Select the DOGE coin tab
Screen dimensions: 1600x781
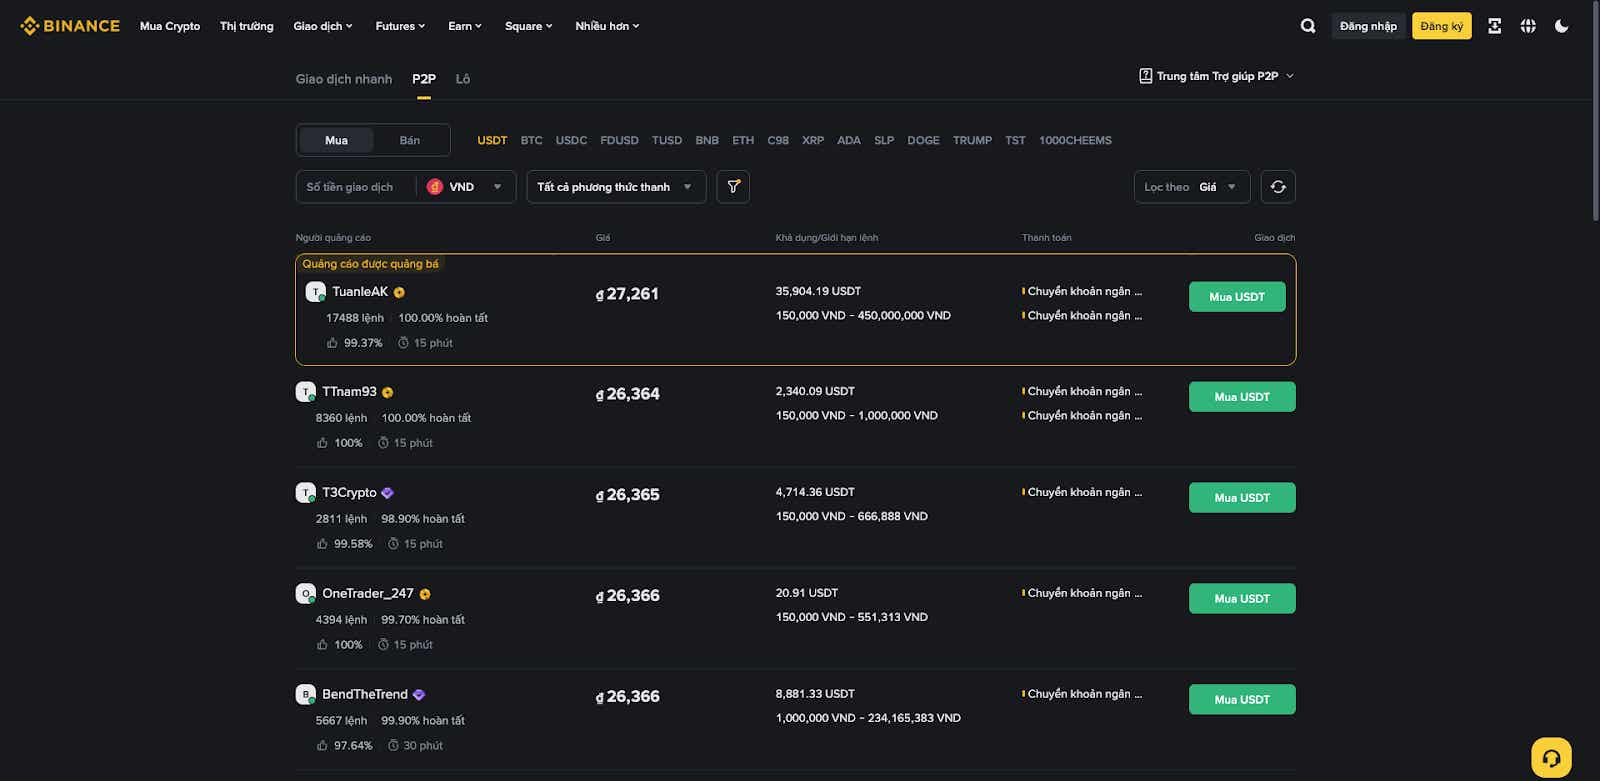[x=923, y=140]
